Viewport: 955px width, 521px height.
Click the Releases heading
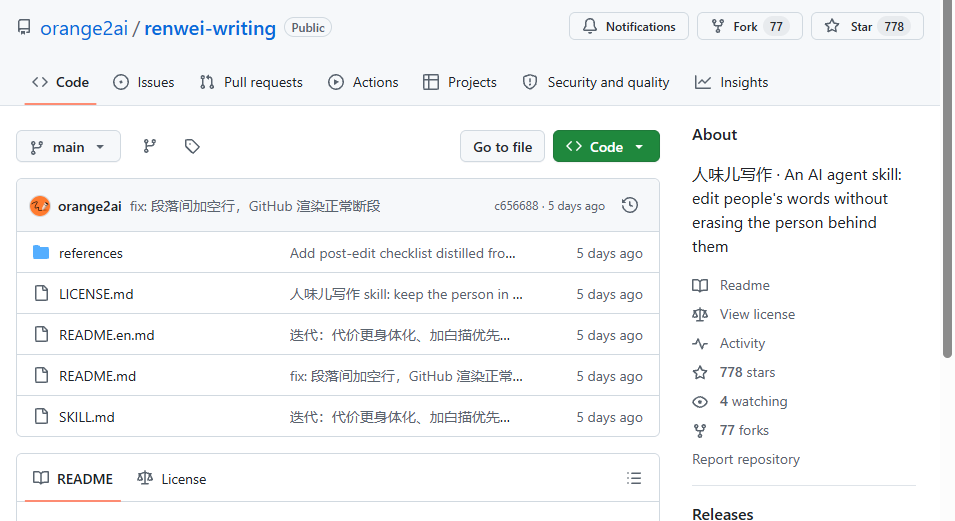click(x=722, y=514)
